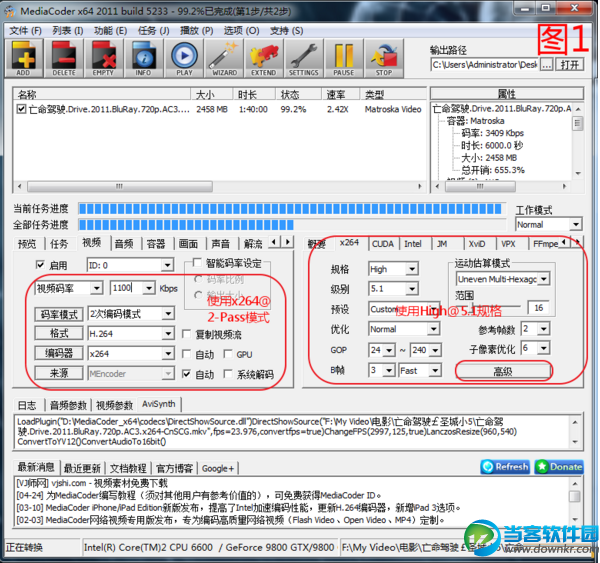Click the AviSynth script text area

pyautogui.click(x=294, y=432)
